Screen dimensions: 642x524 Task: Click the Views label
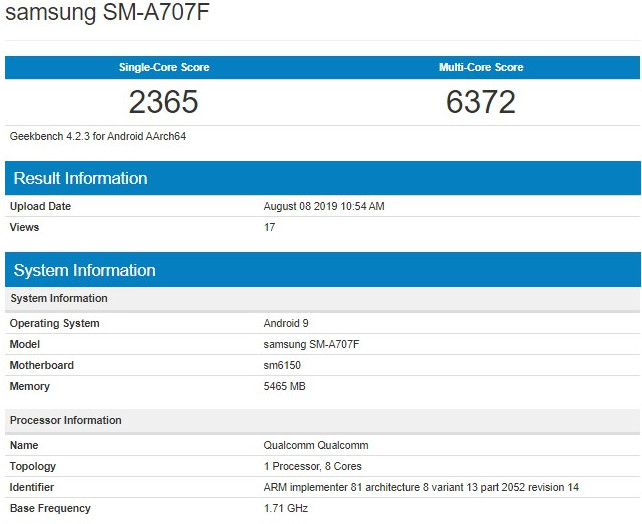coord(24,227)
